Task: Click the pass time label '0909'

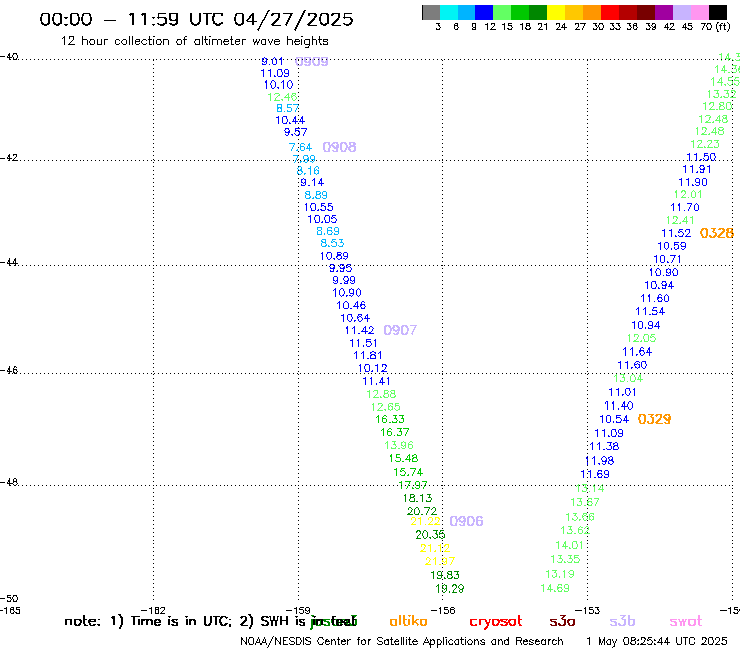Action: pos(311,61)
